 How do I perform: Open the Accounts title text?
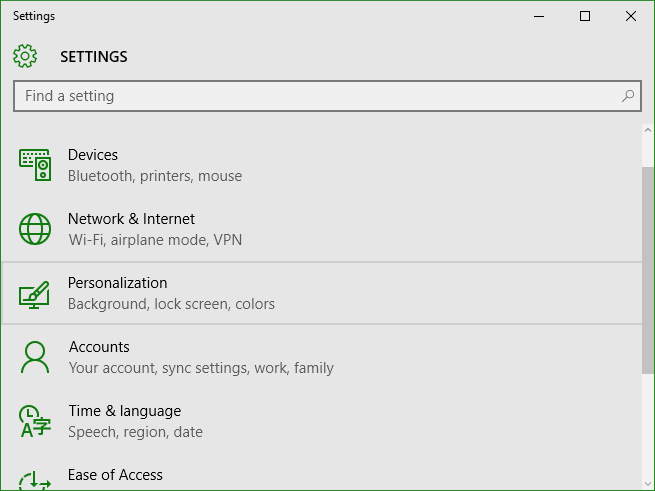(x=99, y=347)
